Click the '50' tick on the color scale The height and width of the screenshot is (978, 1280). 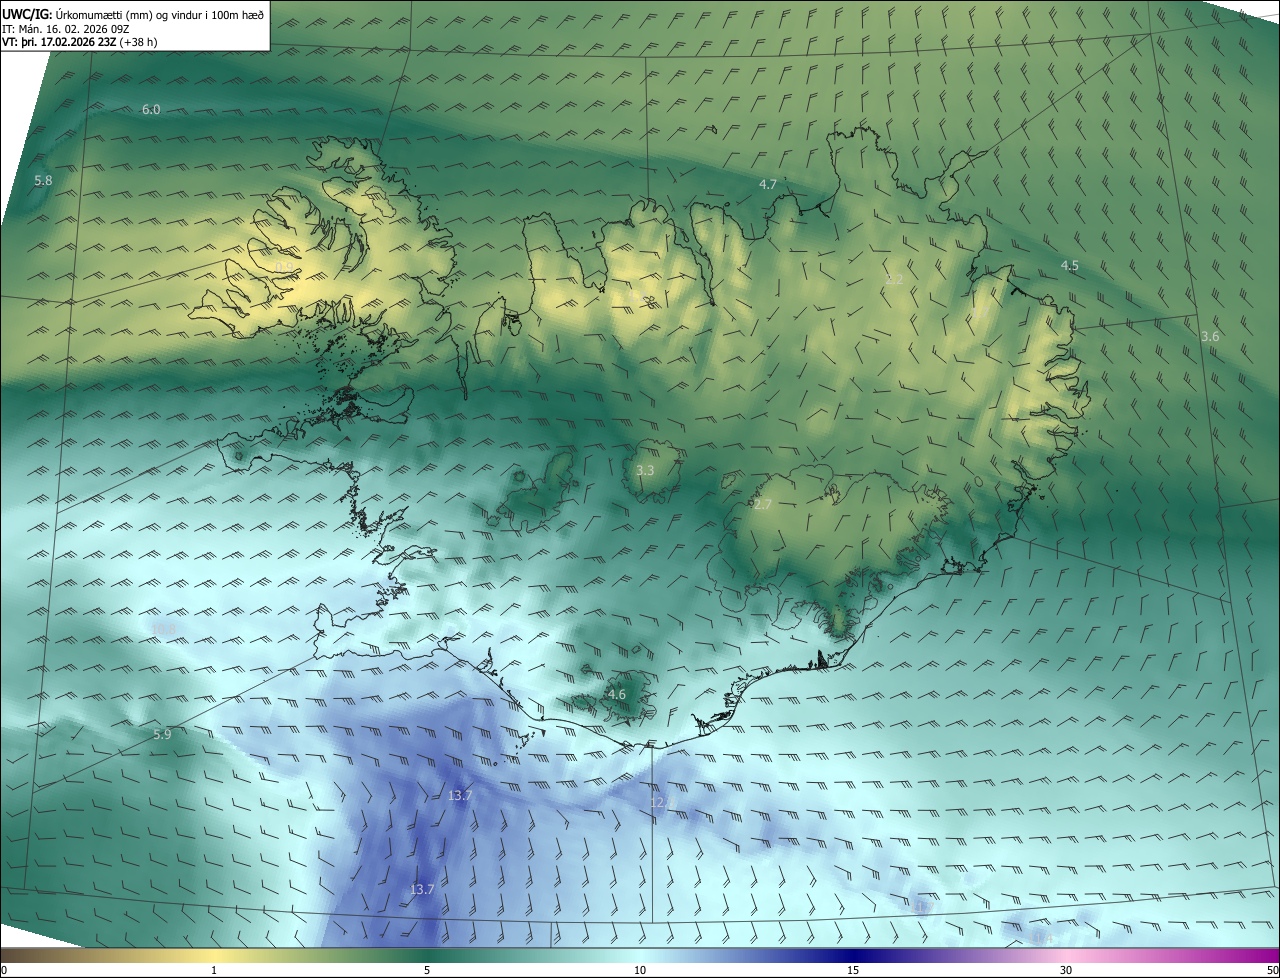pyautogui.click(x=1272, y=971)
